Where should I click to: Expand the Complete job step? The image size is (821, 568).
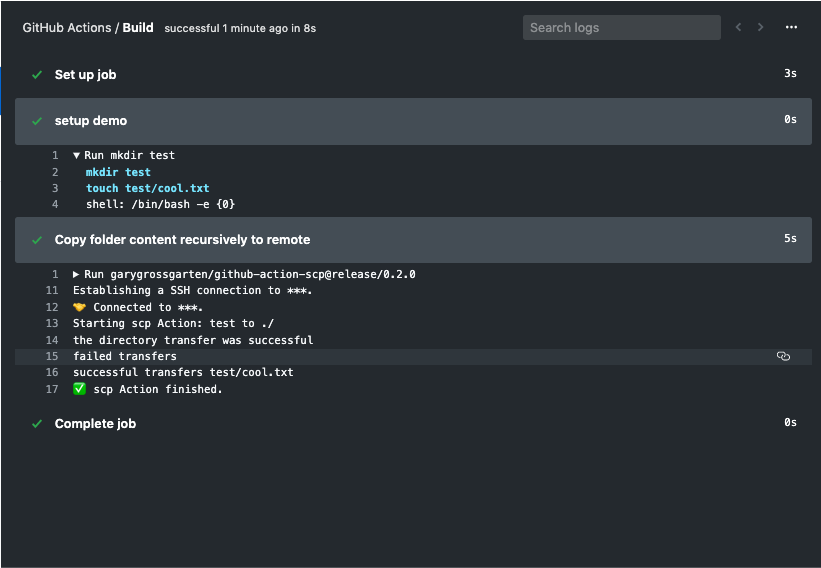point(413,424)
